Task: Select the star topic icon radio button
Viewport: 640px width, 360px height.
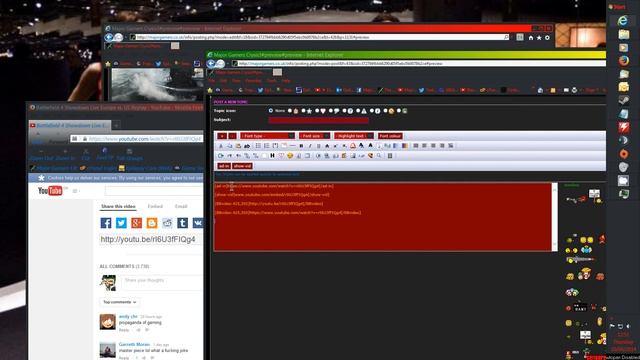Action: [303, 111]
